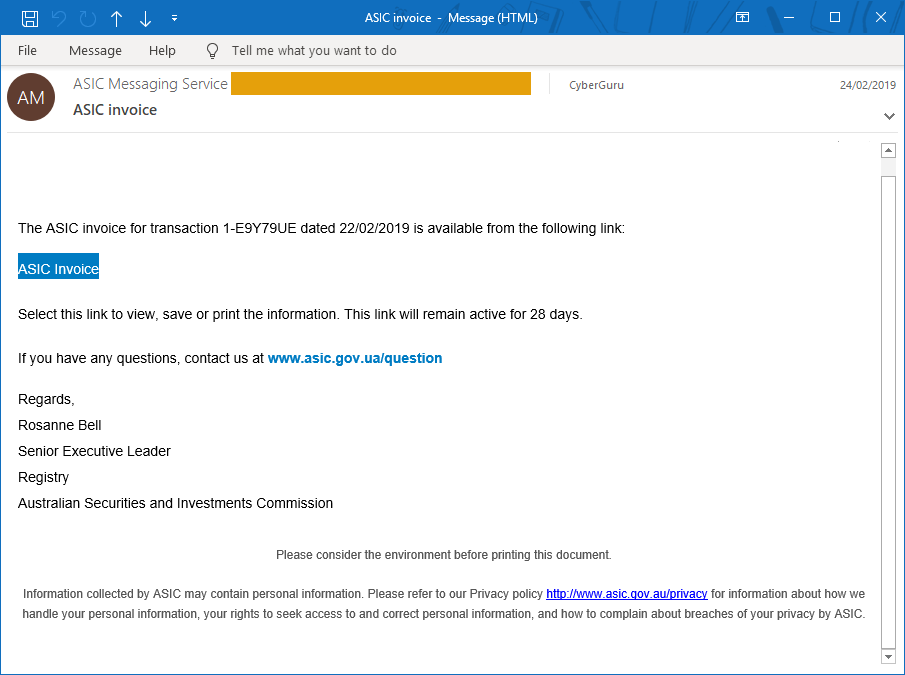Viewport: 905px width, 675px height.
Task: Click the Undo arrow icon
Action: click(59, 18)
